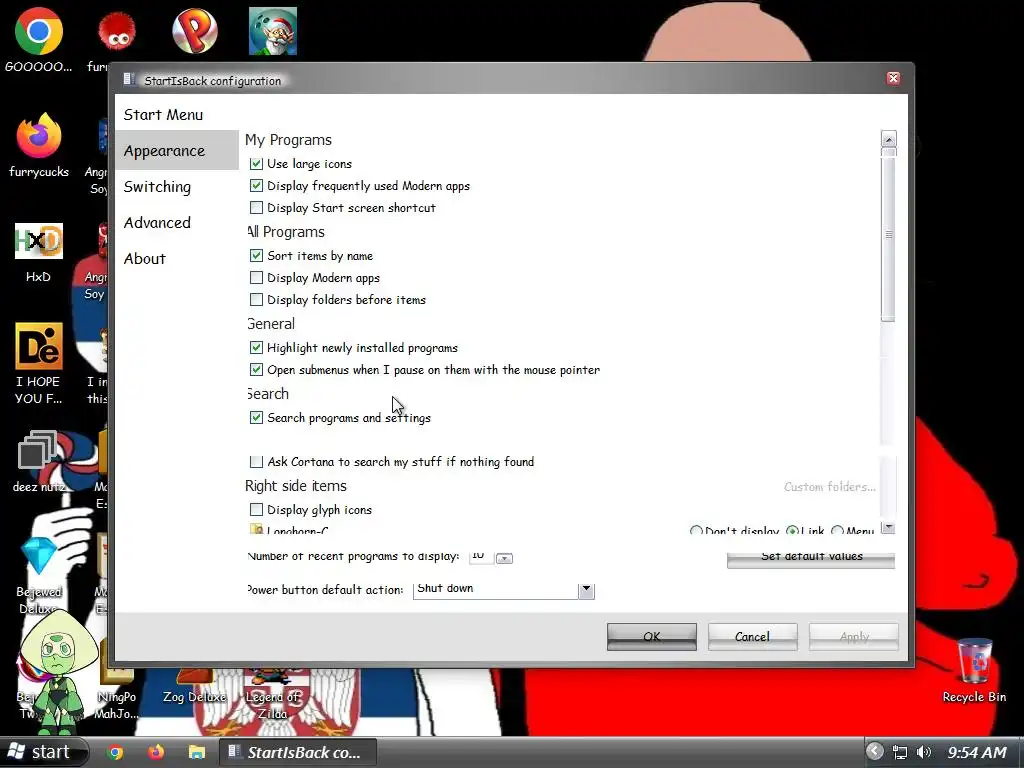
Task: Click the scrollbar down arrow
Action: 888,527
